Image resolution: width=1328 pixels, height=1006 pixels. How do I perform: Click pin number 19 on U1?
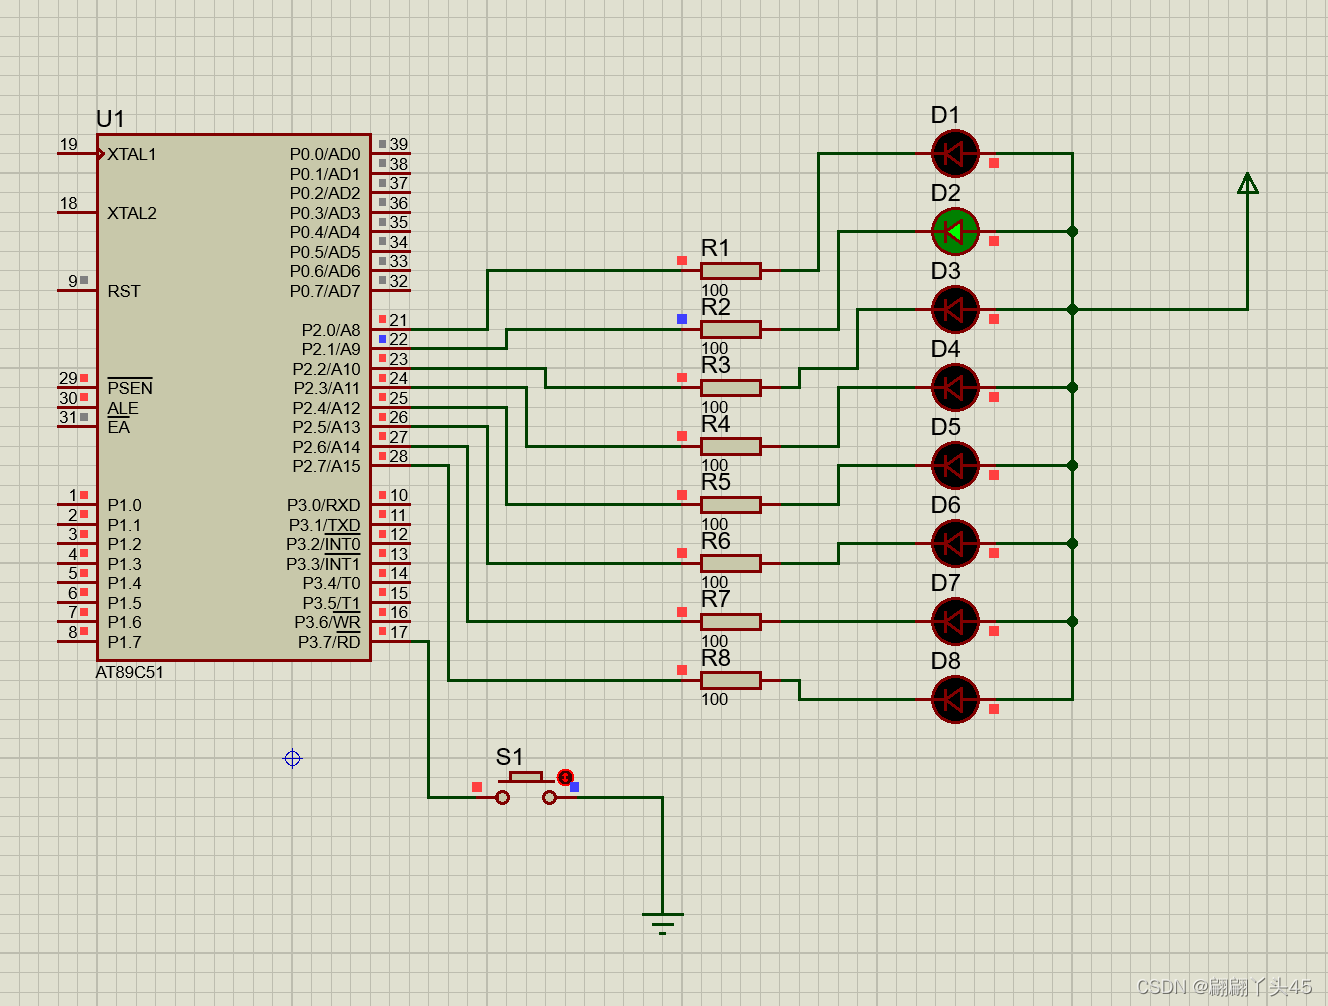(68, 144)
